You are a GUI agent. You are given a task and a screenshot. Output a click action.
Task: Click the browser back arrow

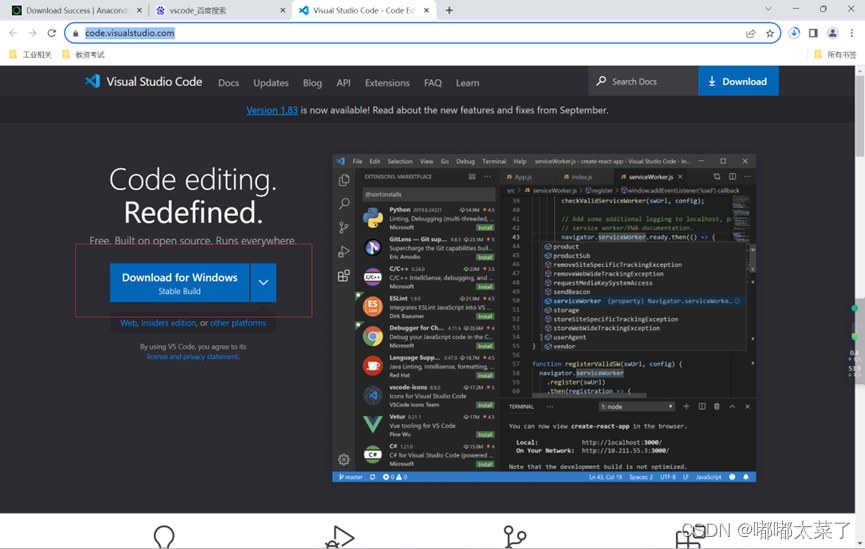click(x=13, y=33)
